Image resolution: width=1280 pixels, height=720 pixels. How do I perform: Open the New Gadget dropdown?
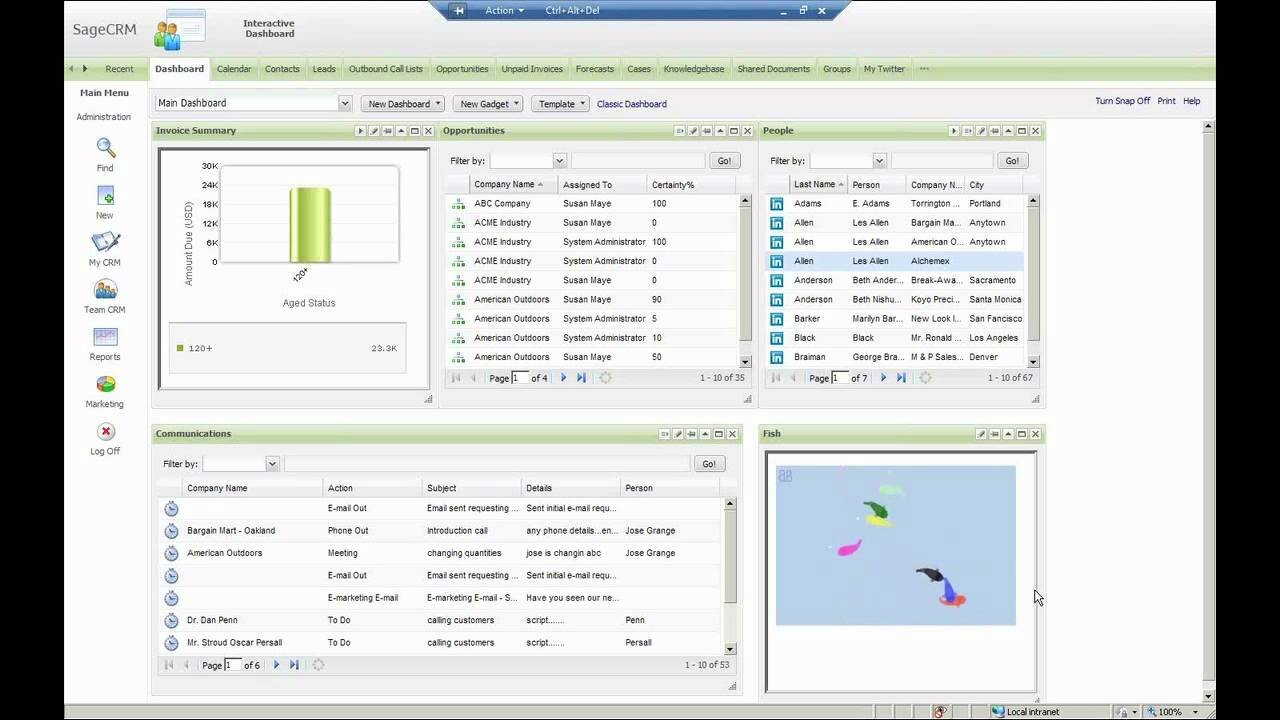point(487,103)
